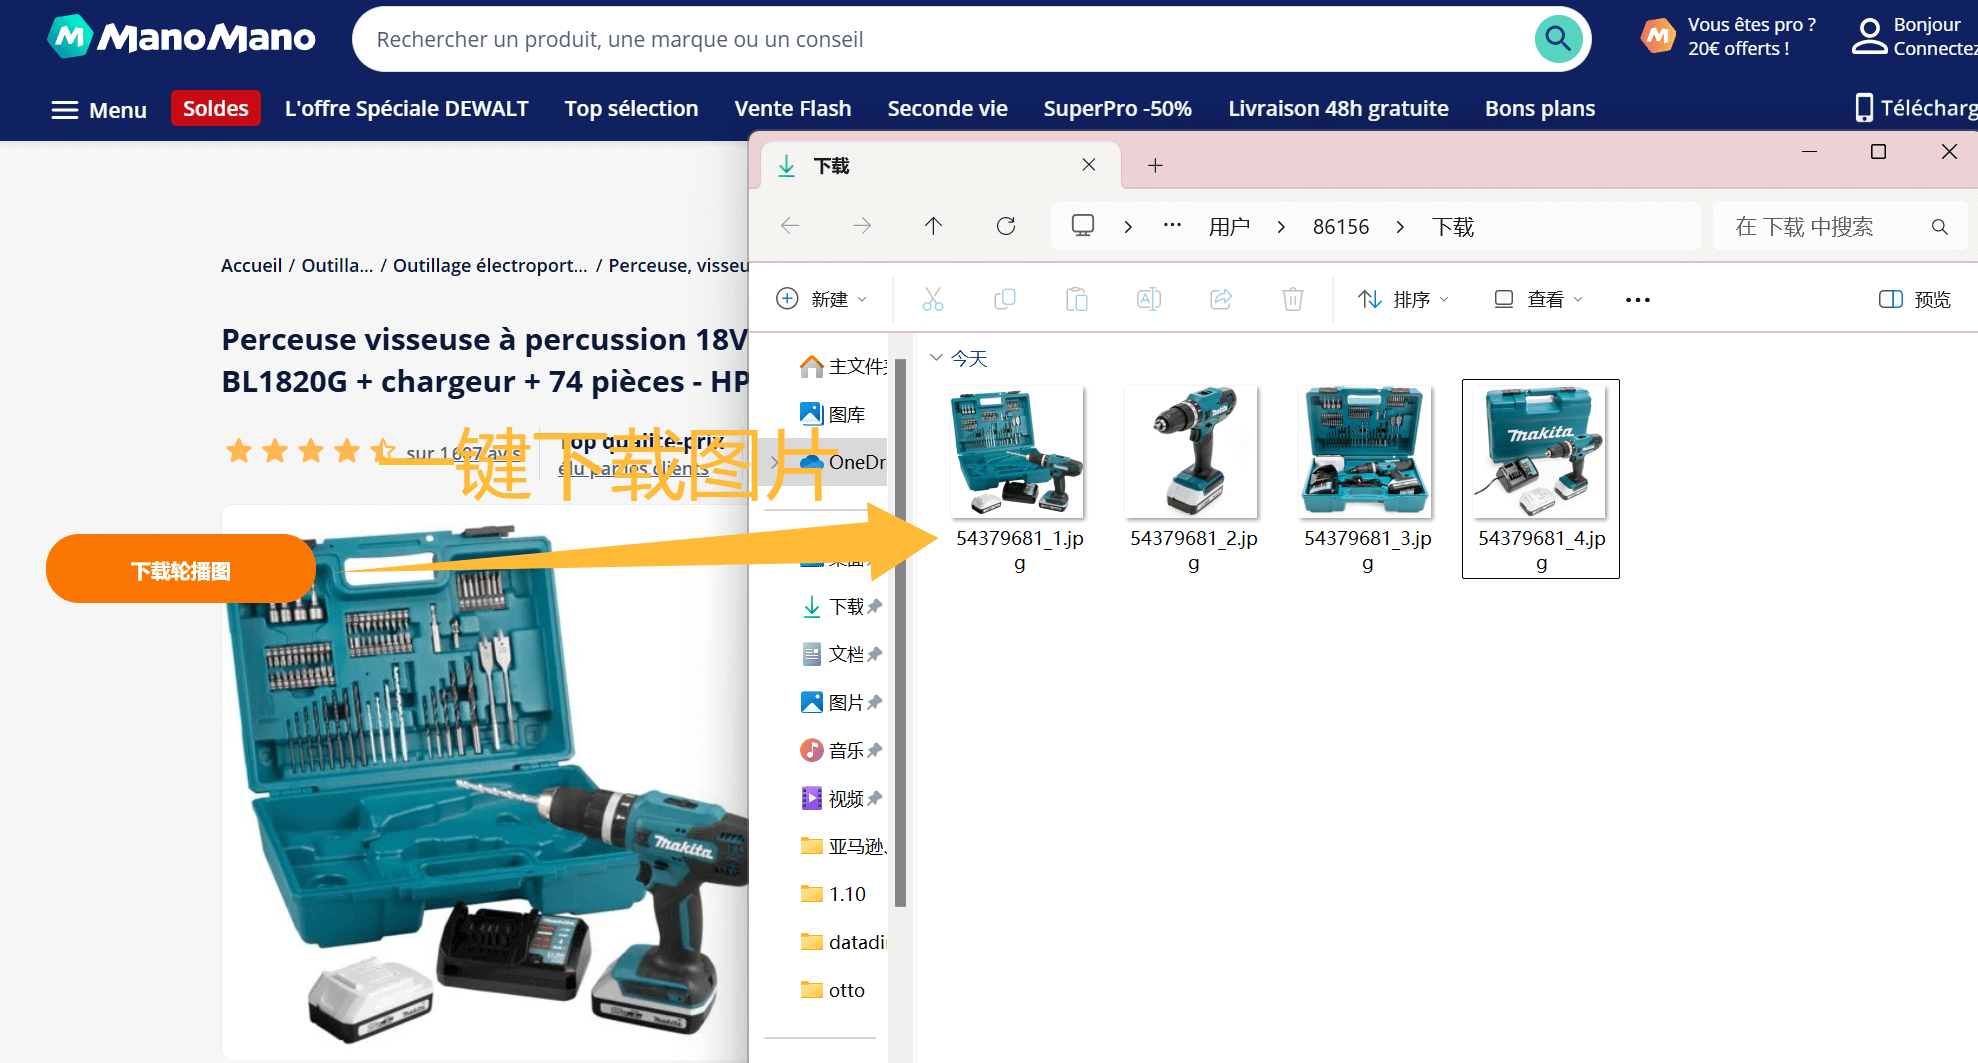Screen dimensions: 1978x1063
Task: Click the ManoMano logo
Action: pos(181,37)
